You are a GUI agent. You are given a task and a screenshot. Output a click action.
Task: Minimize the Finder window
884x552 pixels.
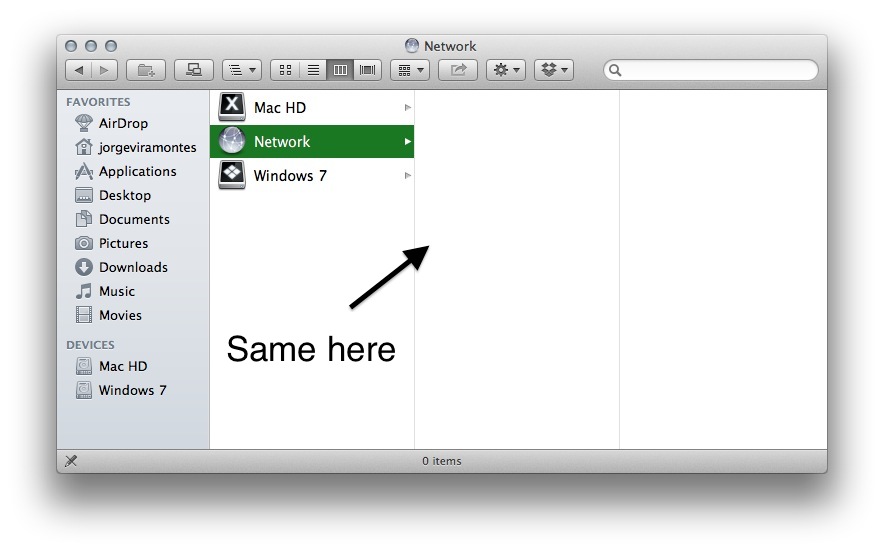coord(91,46)
